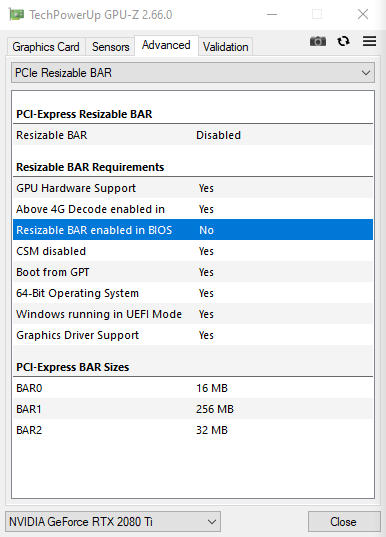Viewport: 386px width, 537px height.
Task: Select the Advanced tab
Action: coord(166,45)
